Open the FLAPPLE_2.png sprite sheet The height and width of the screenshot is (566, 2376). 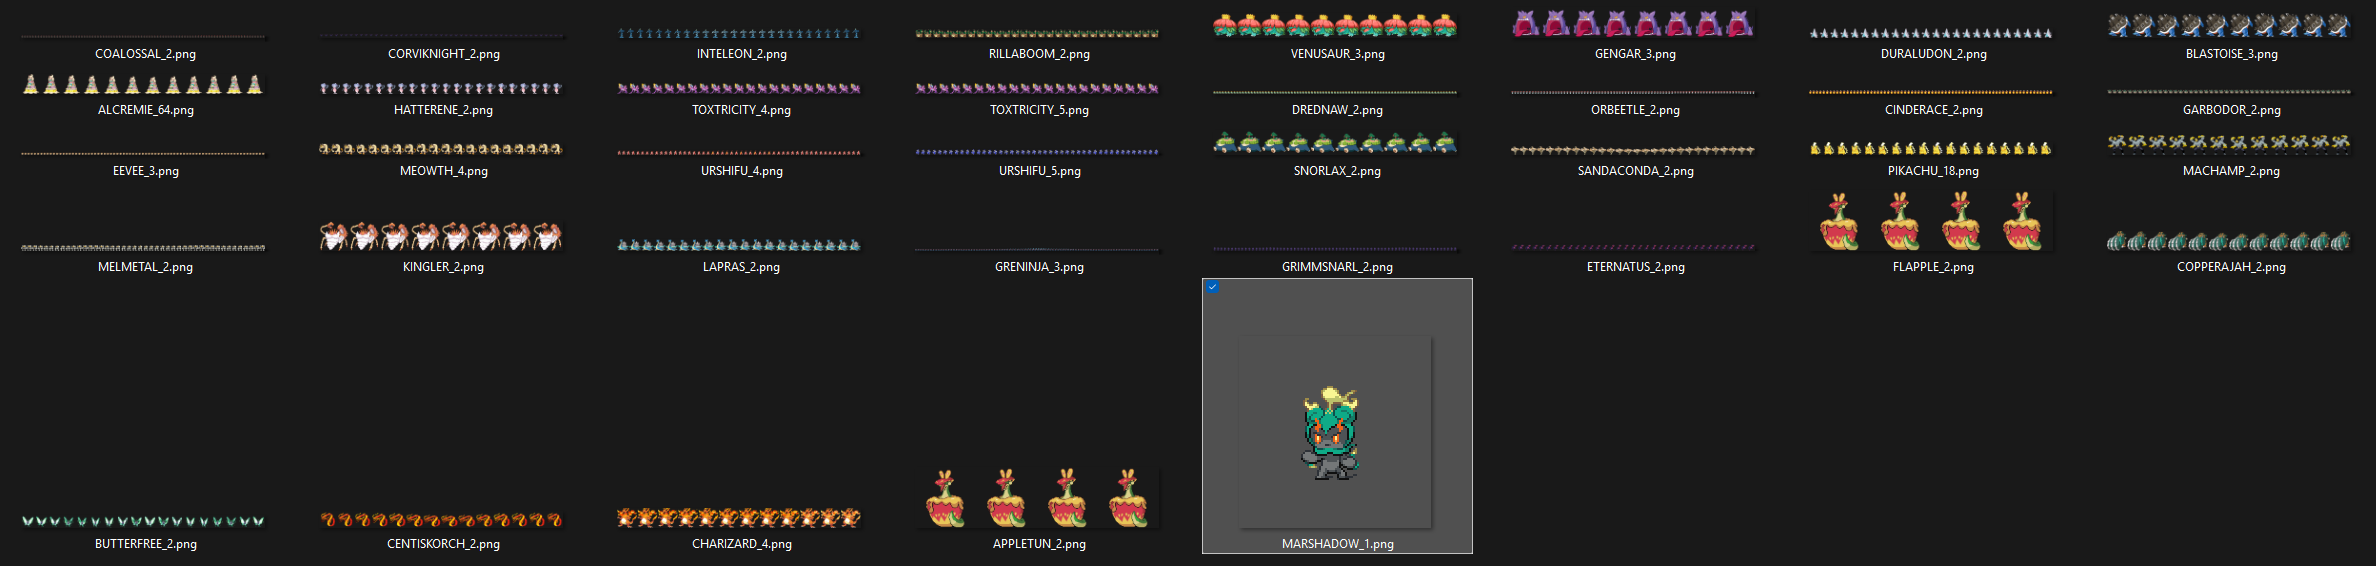coord(1932,222)
